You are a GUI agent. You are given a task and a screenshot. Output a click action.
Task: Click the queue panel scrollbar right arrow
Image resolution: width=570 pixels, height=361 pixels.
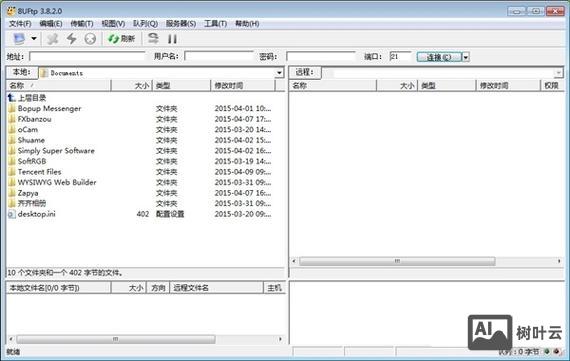(x=280, y=339)
